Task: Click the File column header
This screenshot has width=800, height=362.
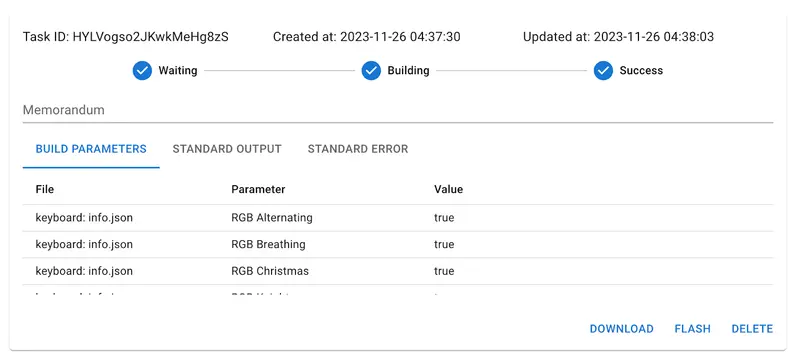Action: pyautogui.click(x=44, y=190)
